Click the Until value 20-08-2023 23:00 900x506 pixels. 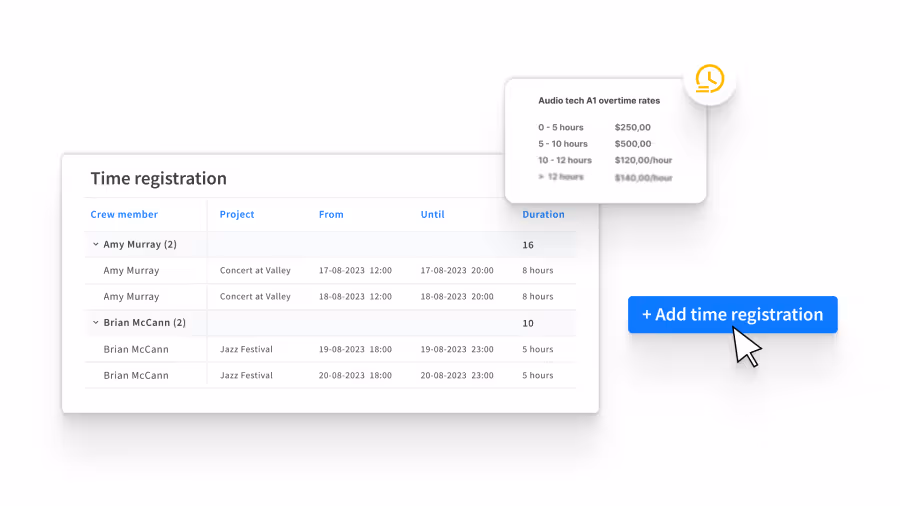457,375
